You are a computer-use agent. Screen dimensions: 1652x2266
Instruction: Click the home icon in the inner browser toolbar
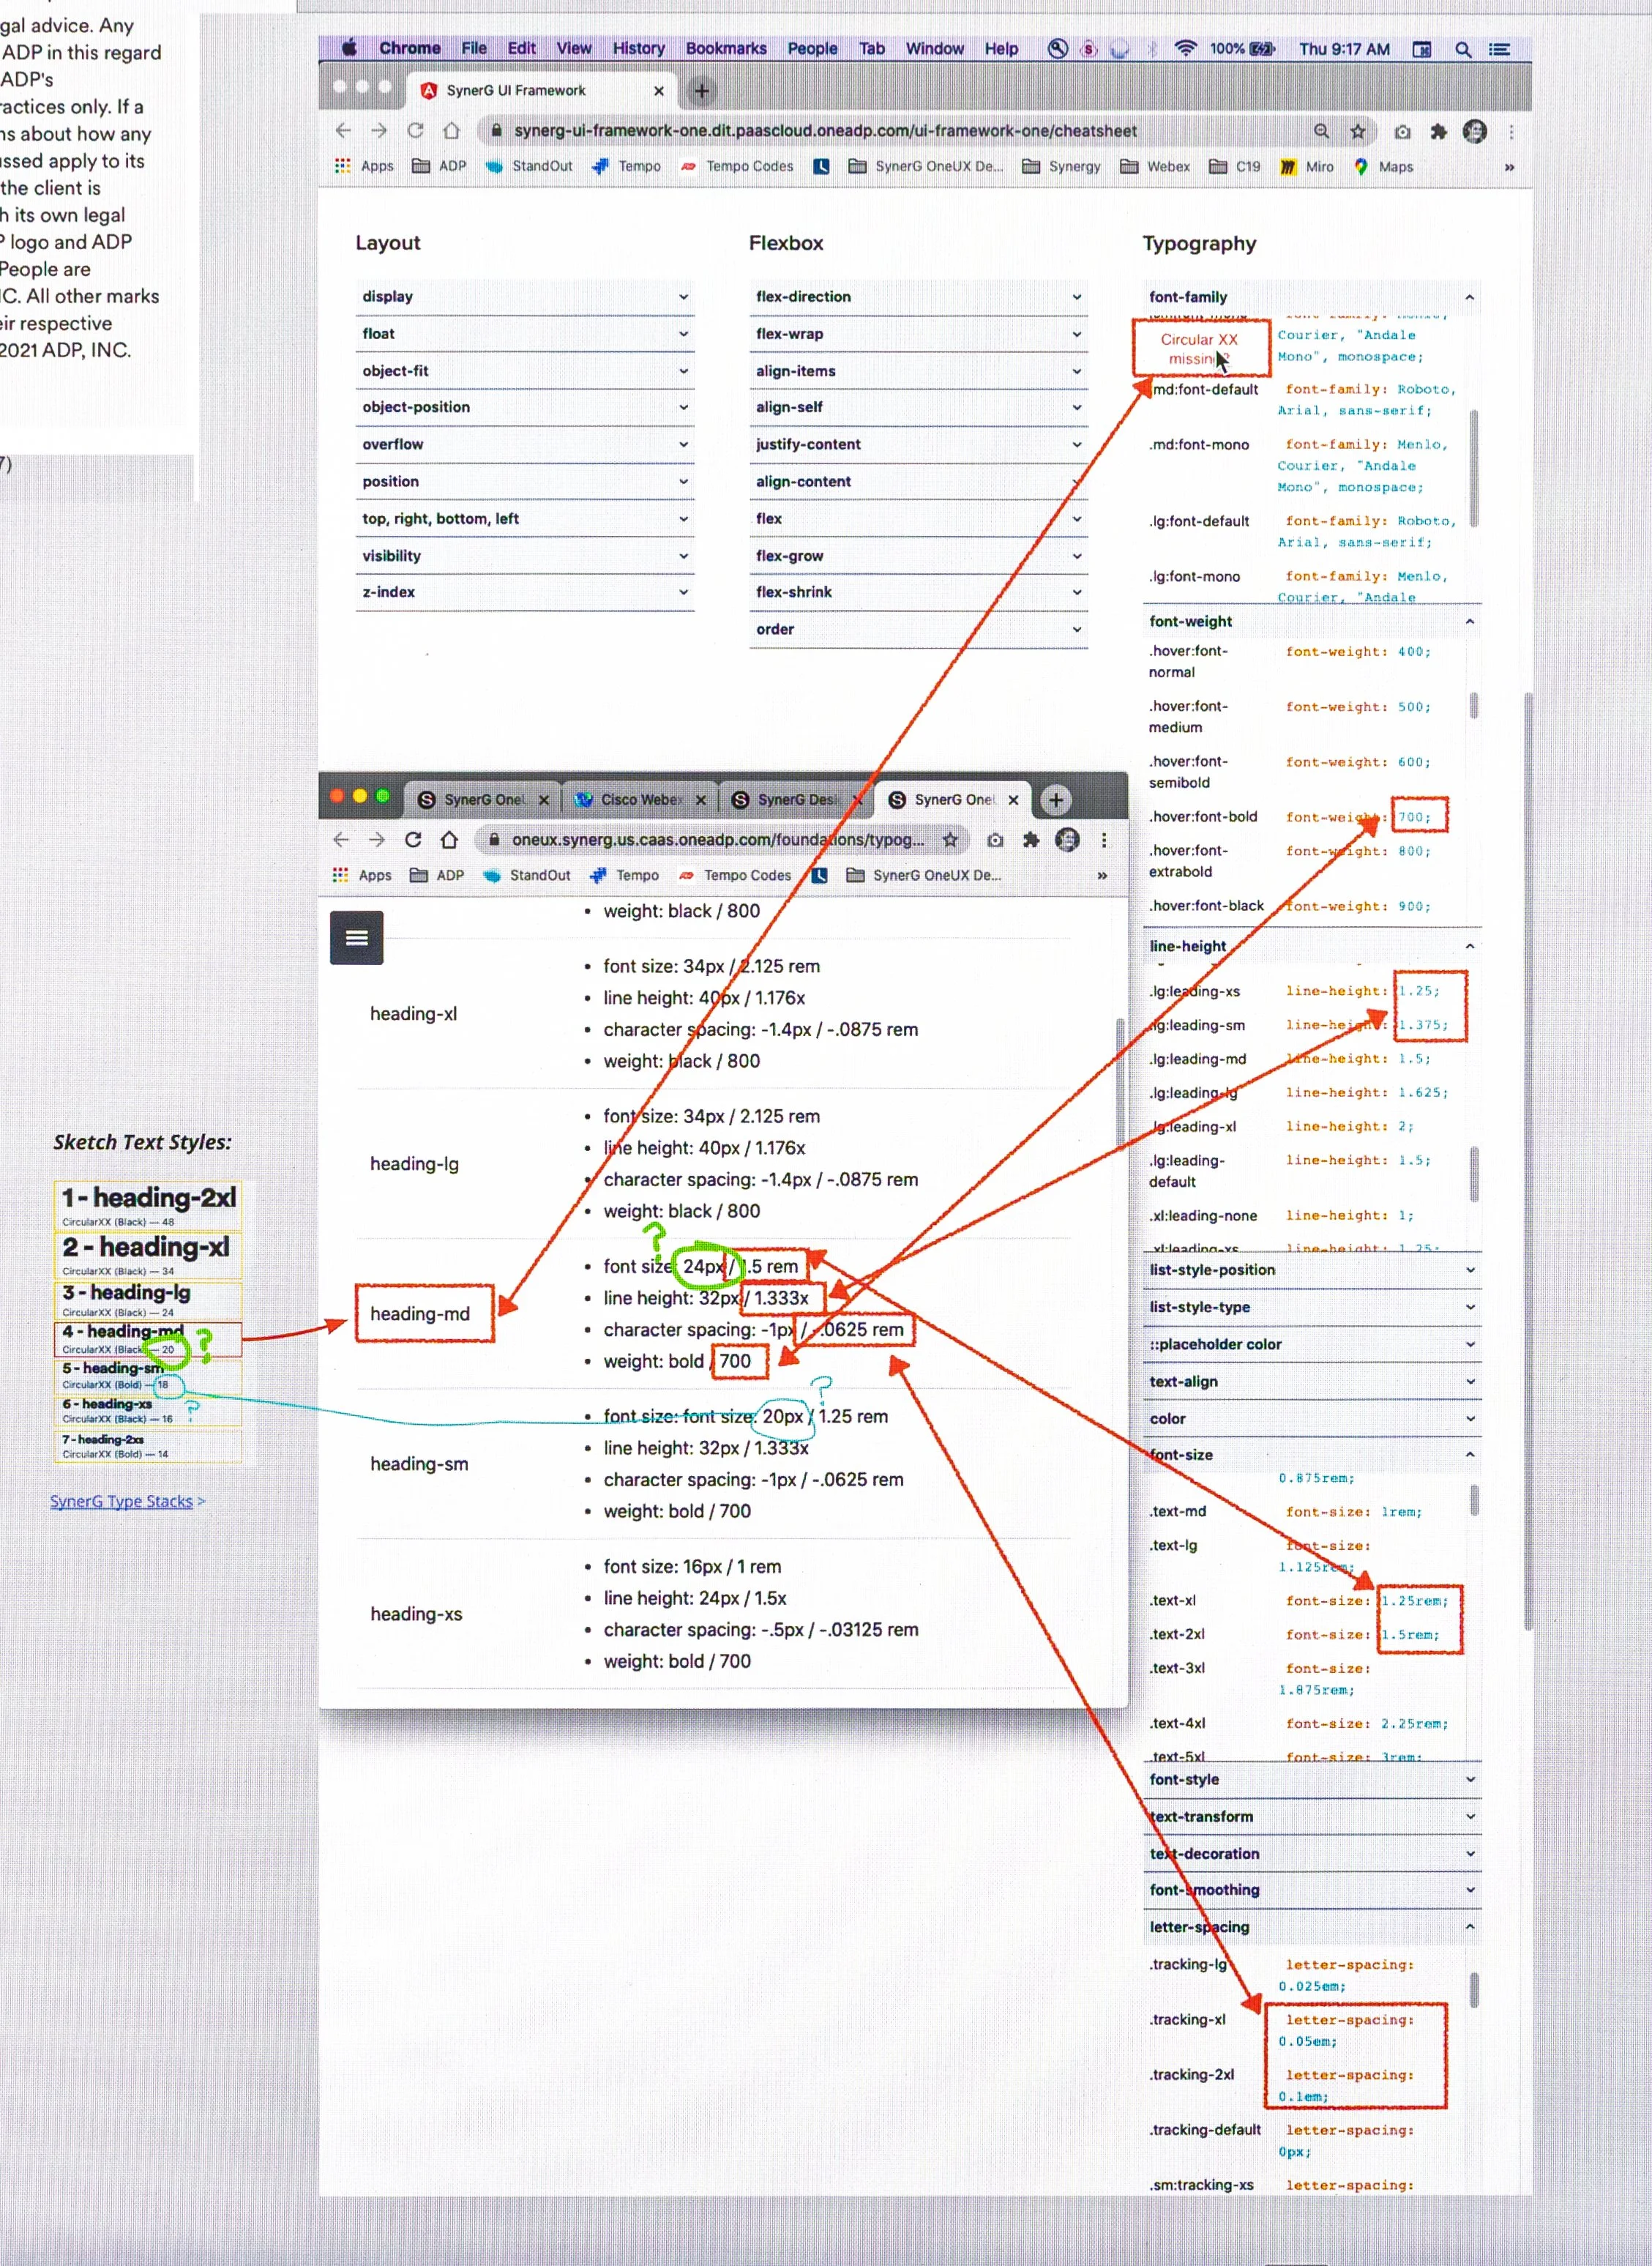click(x=449, y=839)
